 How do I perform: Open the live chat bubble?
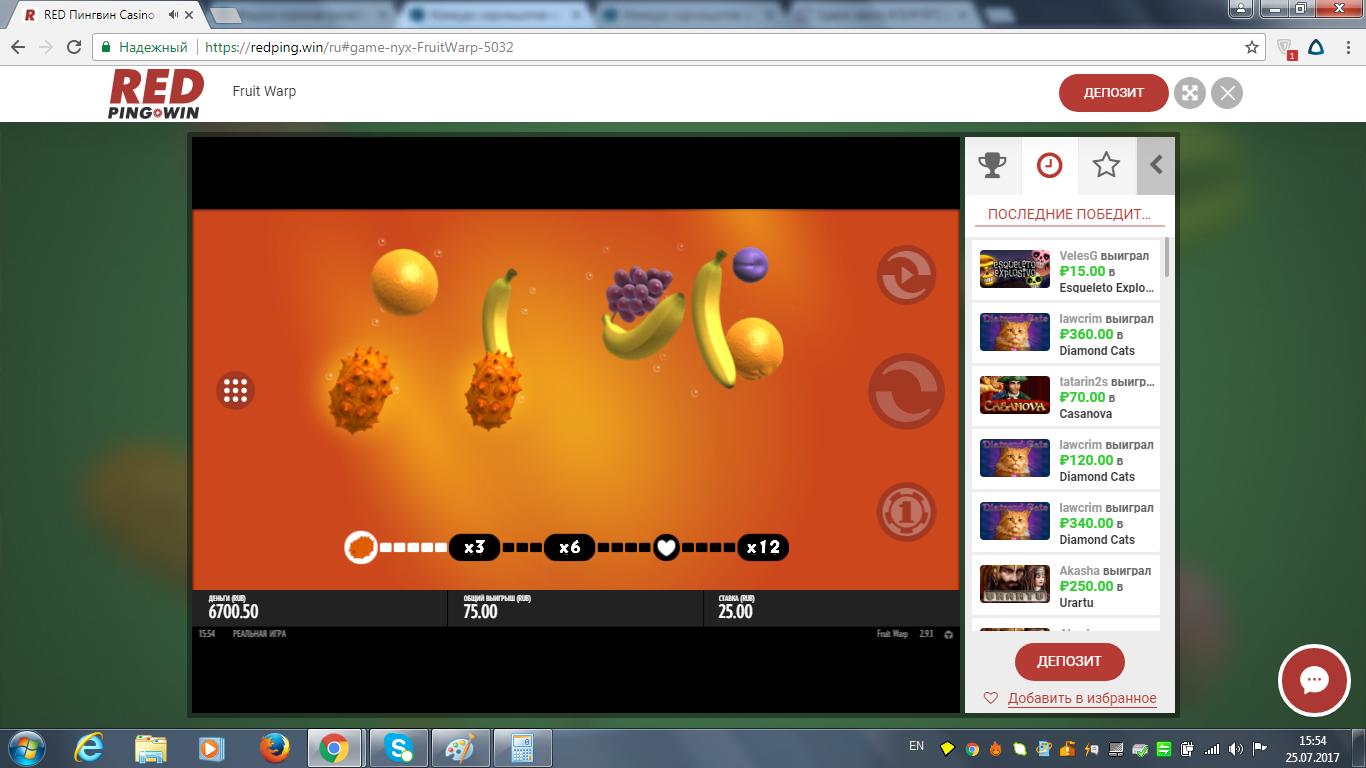(1313, 680)
